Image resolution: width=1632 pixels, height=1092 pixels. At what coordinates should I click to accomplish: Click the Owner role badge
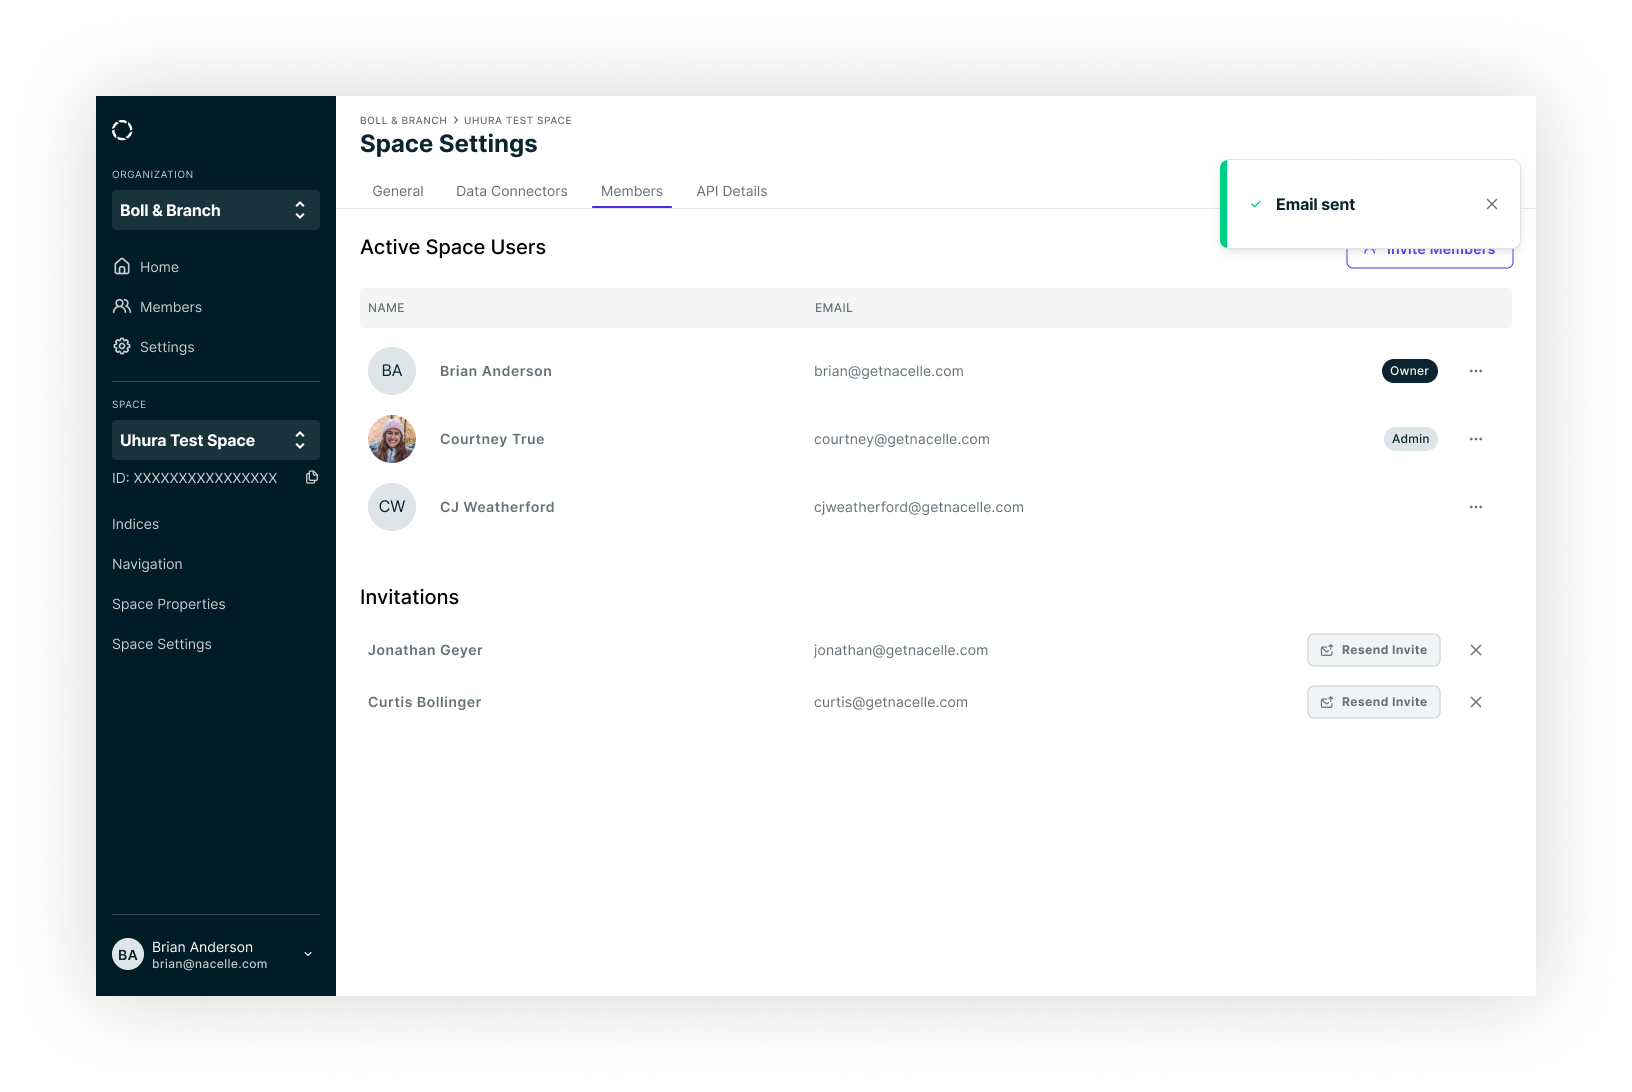pos(1410,371)
